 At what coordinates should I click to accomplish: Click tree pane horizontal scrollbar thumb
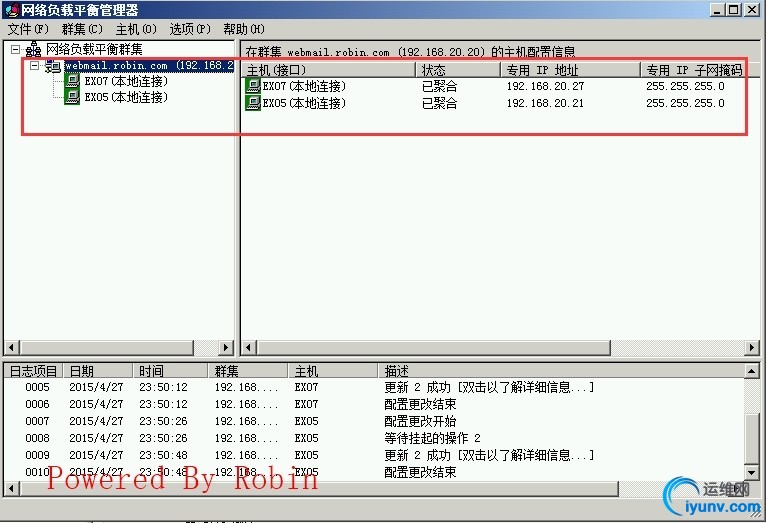(106, 348)
